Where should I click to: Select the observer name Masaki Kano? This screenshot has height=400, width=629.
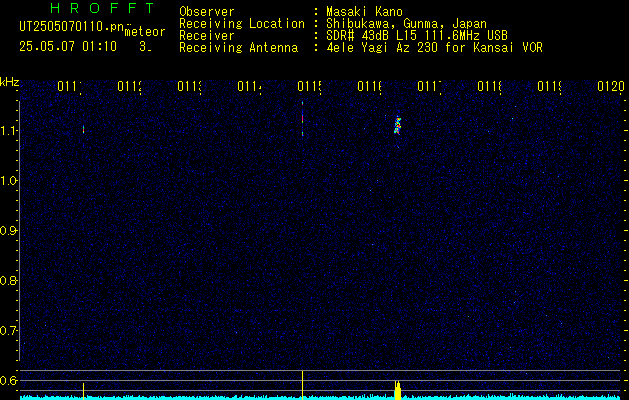pos(364,12)
